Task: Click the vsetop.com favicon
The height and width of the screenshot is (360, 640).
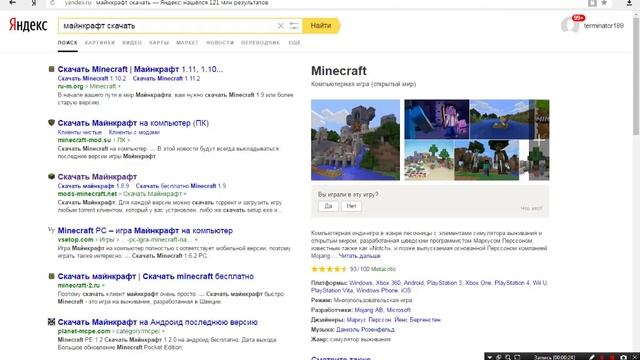Action: pyautogui.click(x=51, y=230)
